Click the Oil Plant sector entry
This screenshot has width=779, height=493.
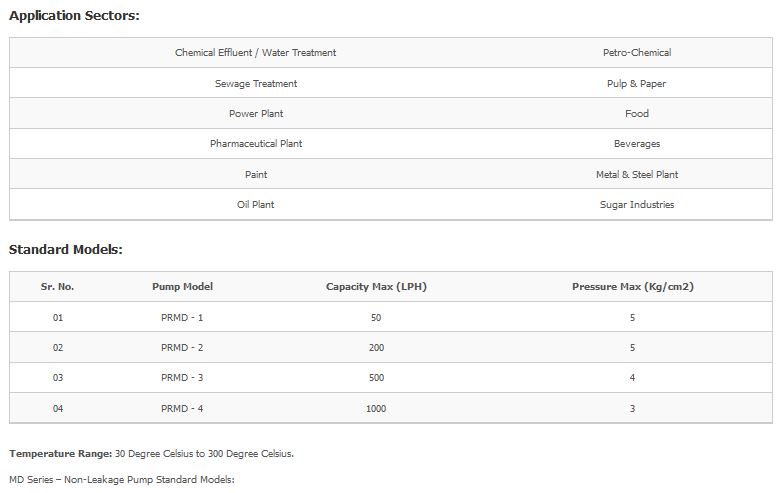coord(255,205)
